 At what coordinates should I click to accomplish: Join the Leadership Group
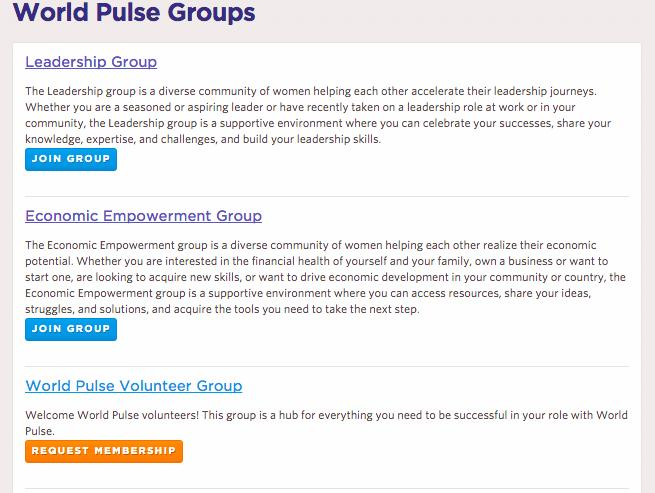click(70, 159)
